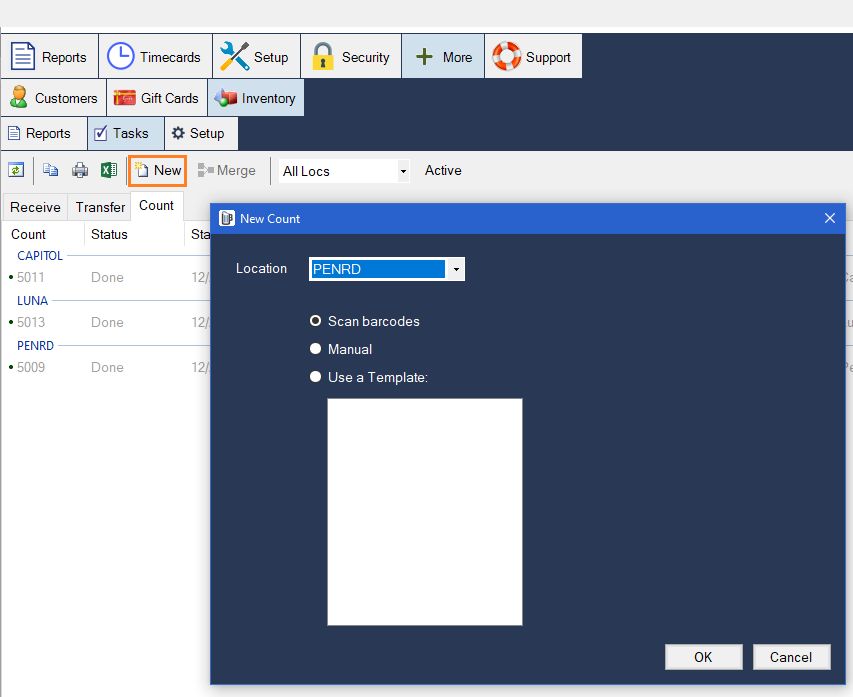The image size is (853, 697).
Task: Switch to the Transfer tab
Action: pos(100,207)
